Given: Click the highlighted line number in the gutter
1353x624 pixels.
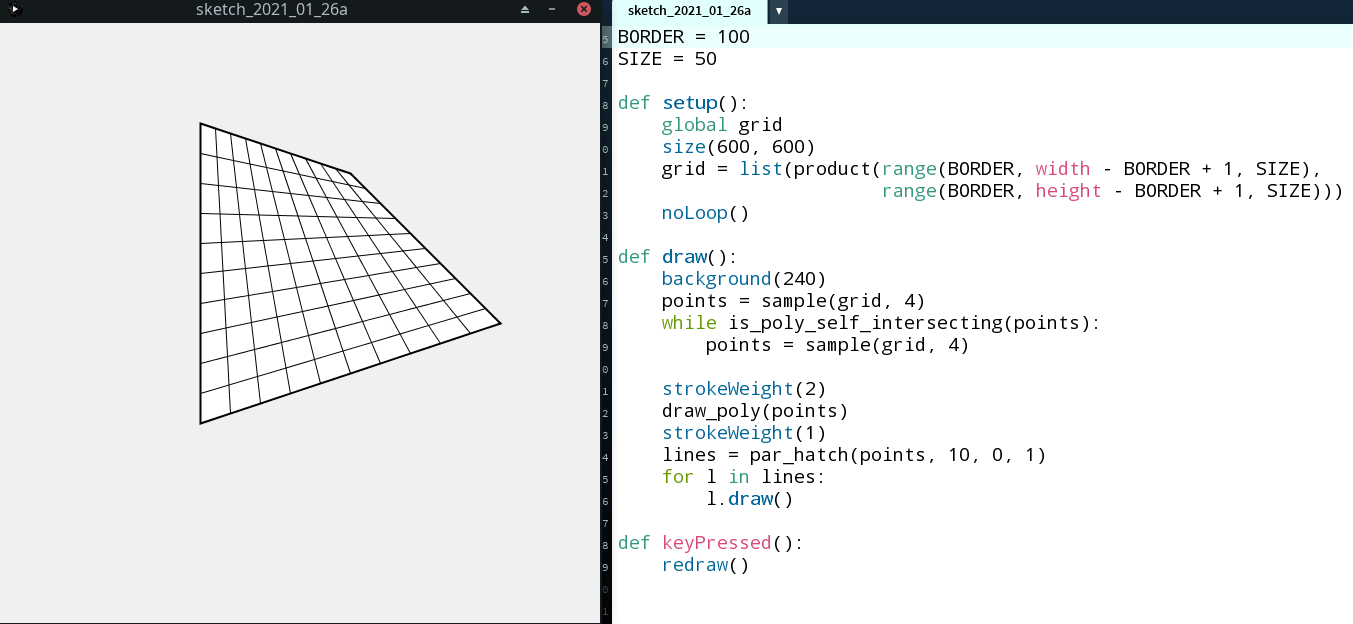Looking at the screenshot, I should [x=606, y=37].
